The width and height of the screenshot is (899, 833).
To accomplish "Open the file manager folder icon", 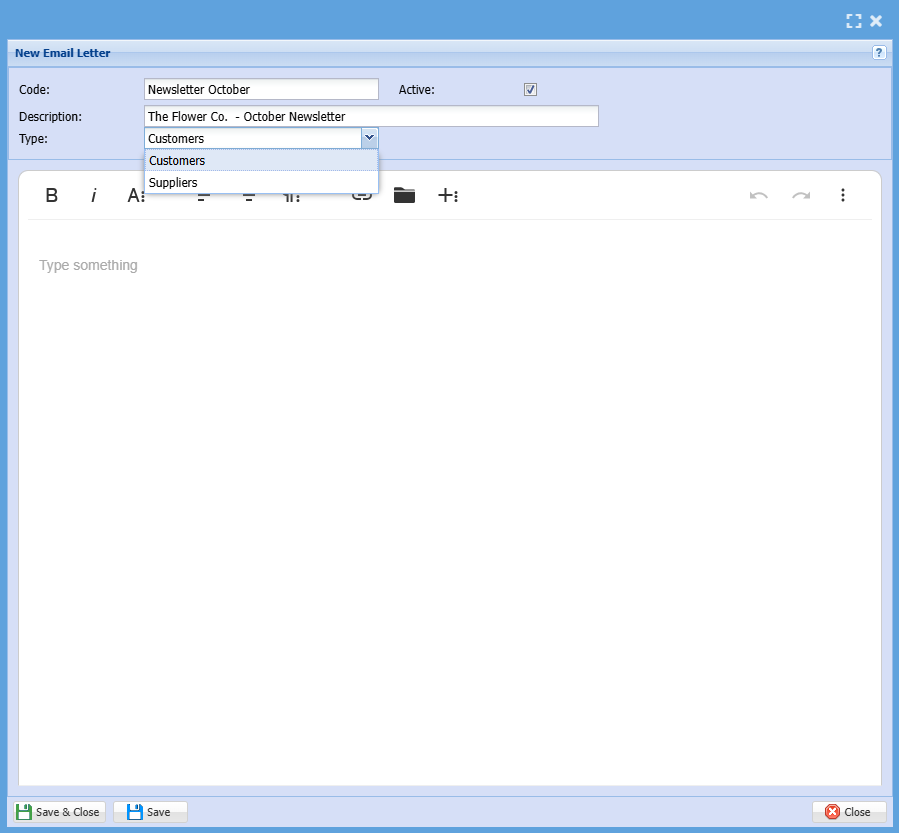I will coord(404,195).
